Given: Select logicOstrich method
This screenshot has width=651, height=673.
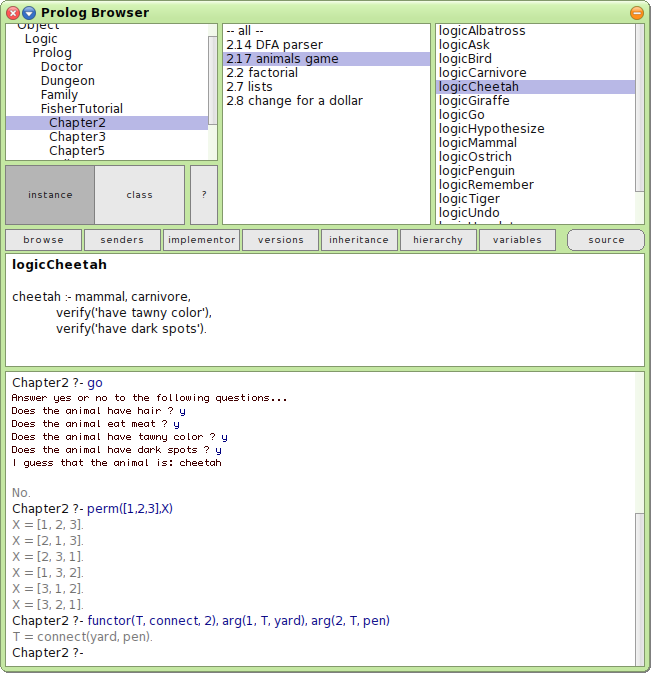Looking at the screenshot, I should tap(536, 157).
